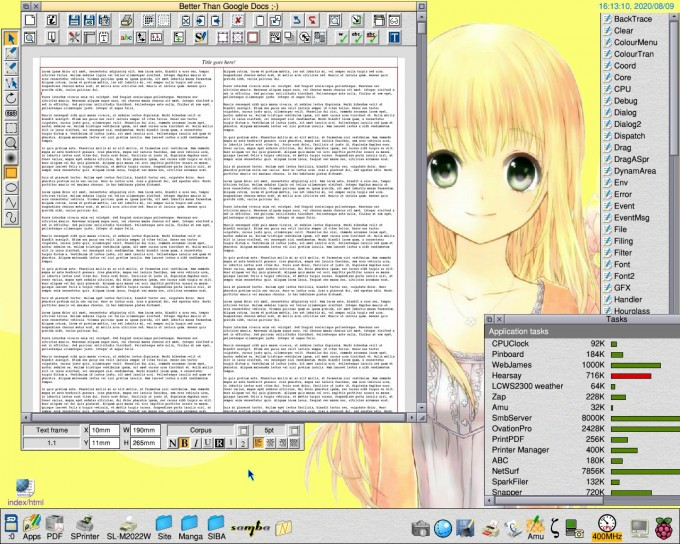This screenshot has height=544, width=680.
Task: Click the 5pt size field
Action: (269, 430)
